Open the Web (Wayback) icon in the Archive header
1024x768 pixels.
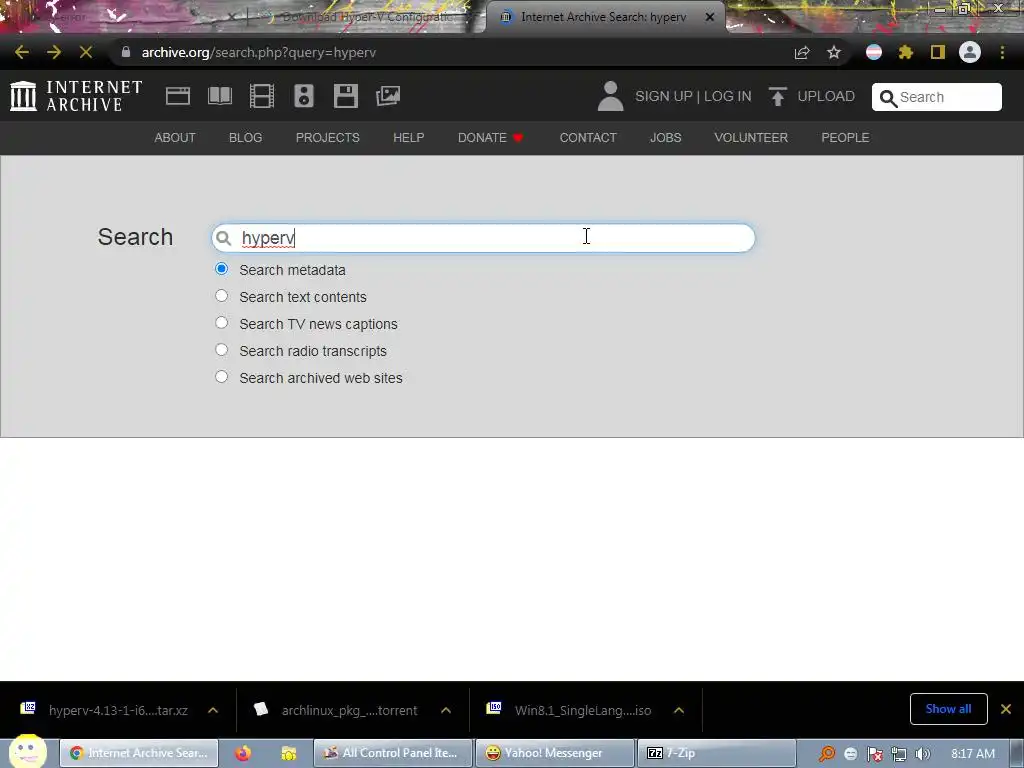coord(178,96)
